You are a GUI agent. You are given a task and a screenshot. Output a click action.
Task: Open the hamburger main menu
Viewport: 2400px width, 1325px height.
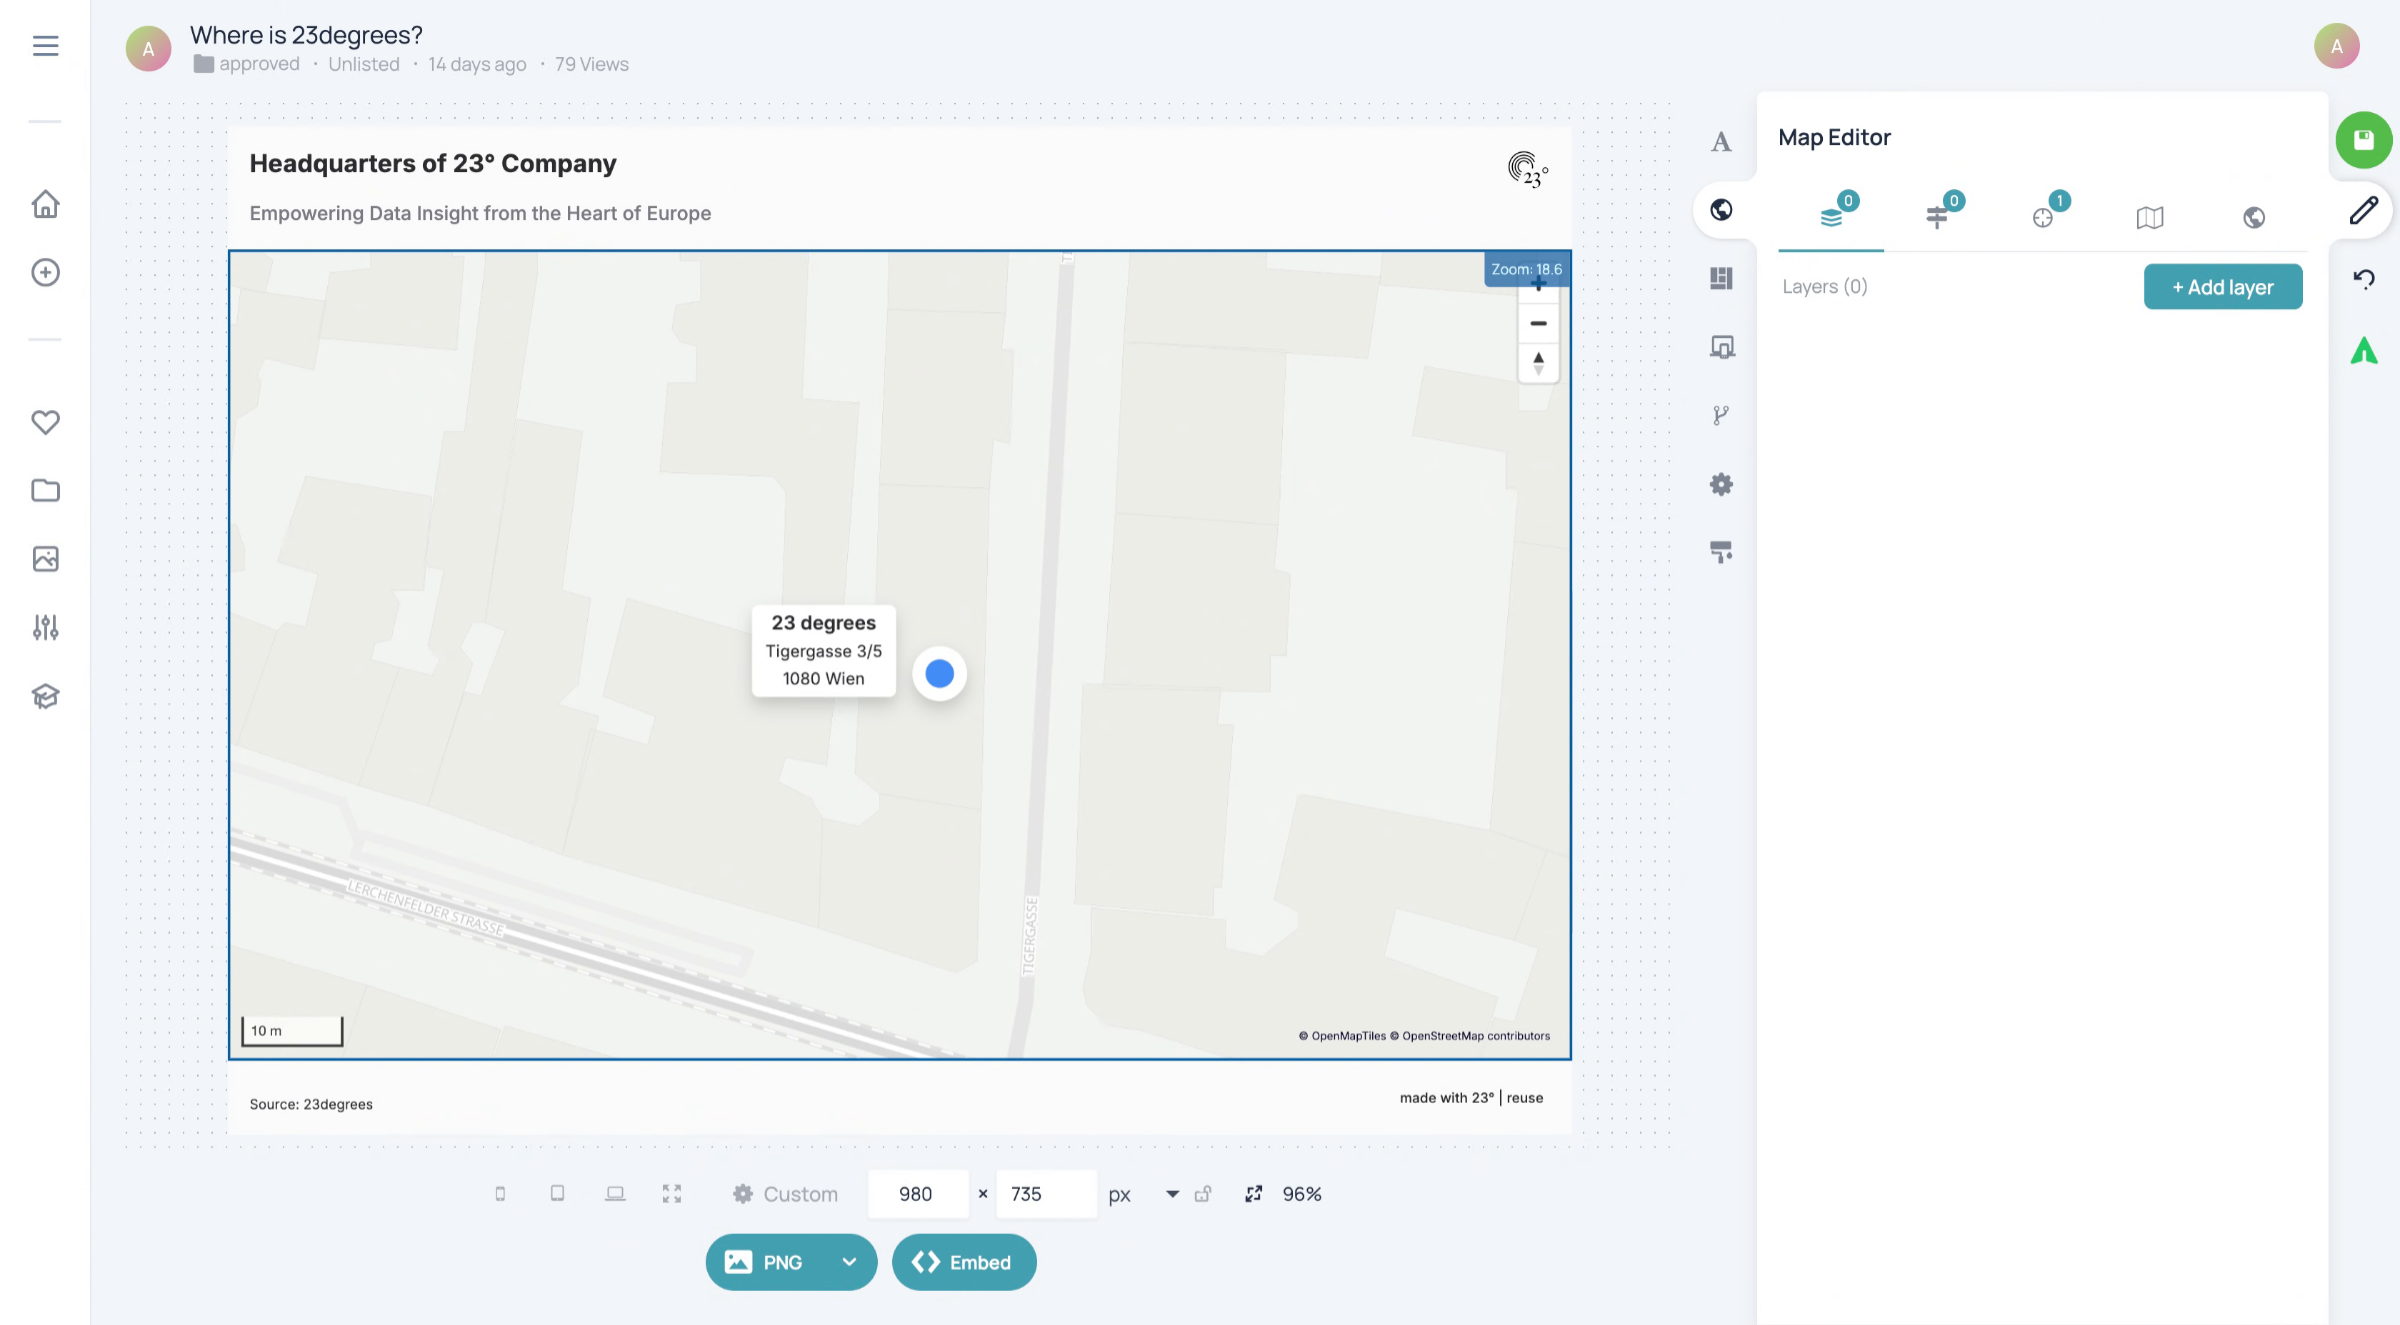[x=45, y=46]
